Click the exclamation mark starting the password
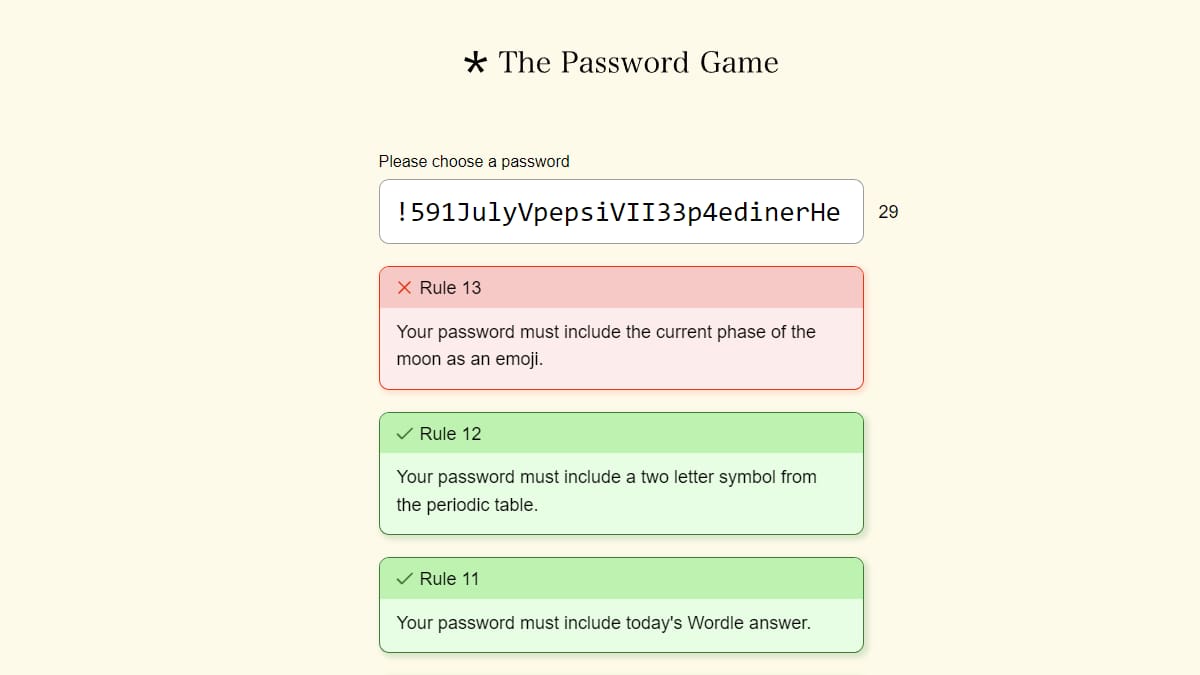 point(402,212)
